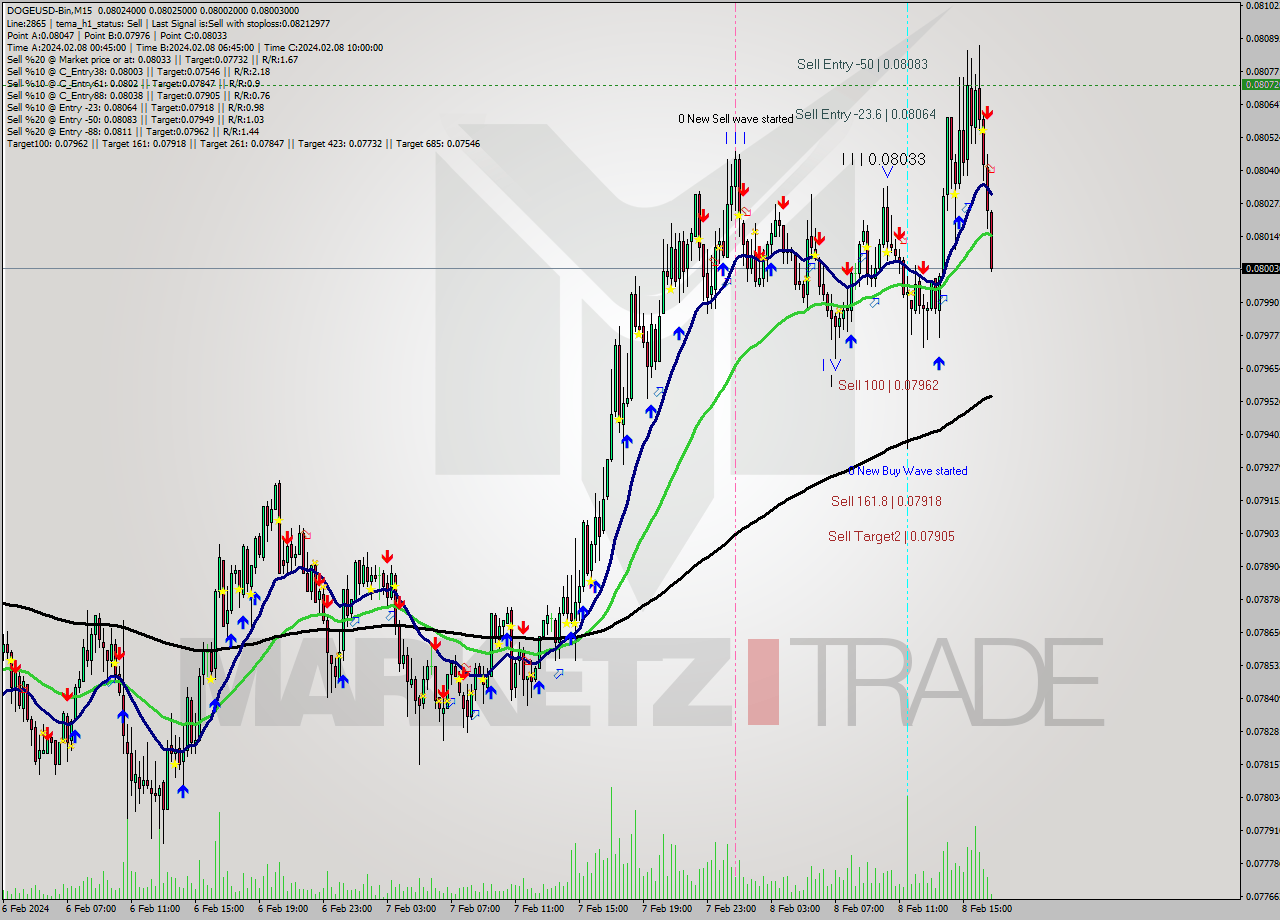The width and height of the screenshot is (1280, 920).
Task: Click the 'Sell 100 | 0.07962' label
Action: pos(888,385)
